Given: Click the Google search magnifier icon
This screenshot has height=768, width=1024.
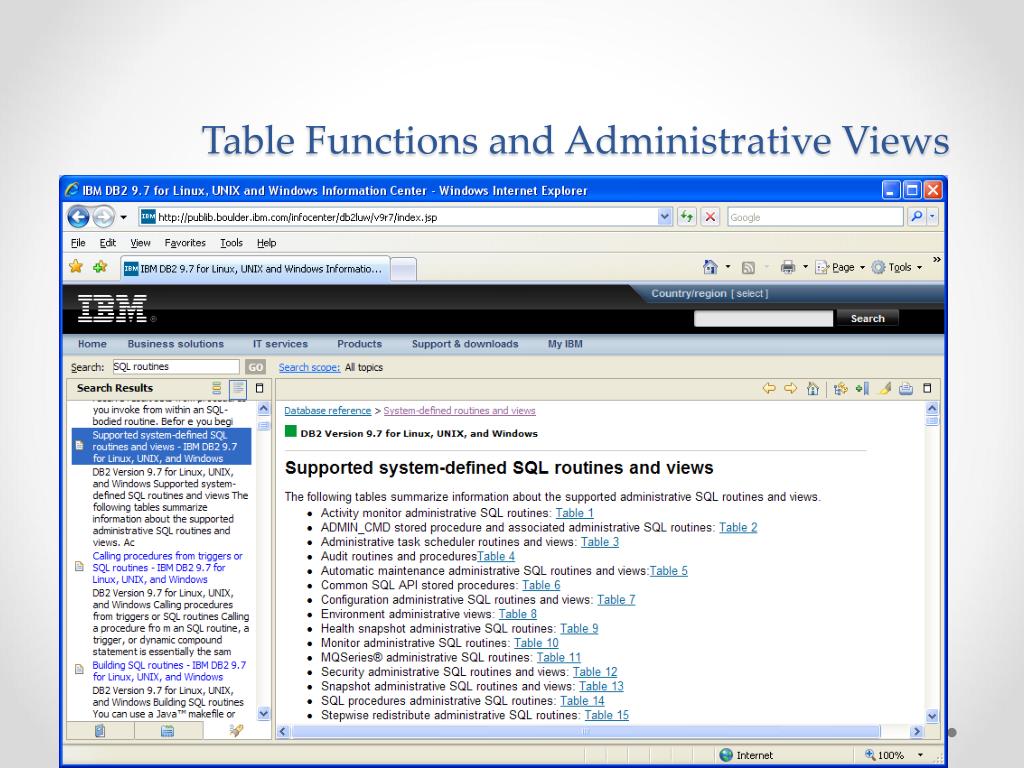Looking at the screenshot, I should coord(917,217).
